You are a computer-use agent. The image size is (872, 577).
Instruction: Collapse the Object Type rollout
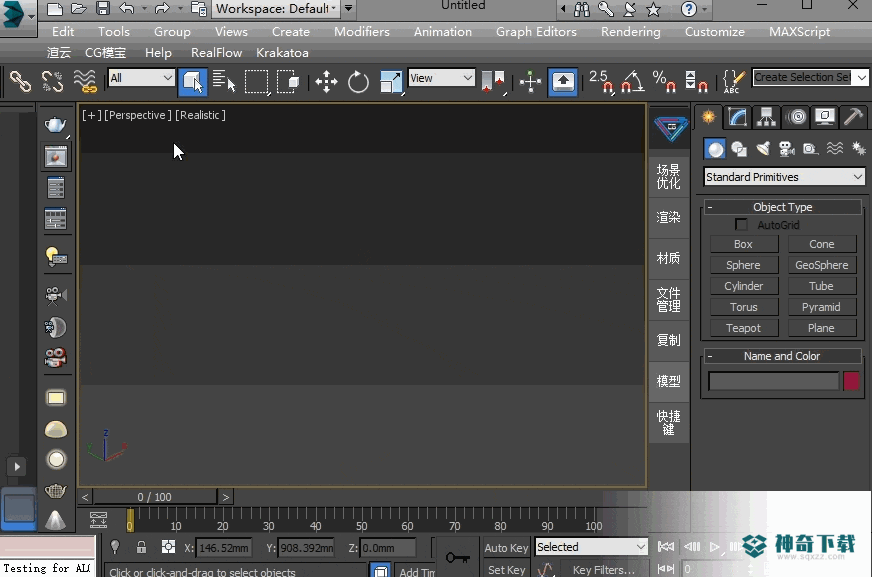(782, 207)
